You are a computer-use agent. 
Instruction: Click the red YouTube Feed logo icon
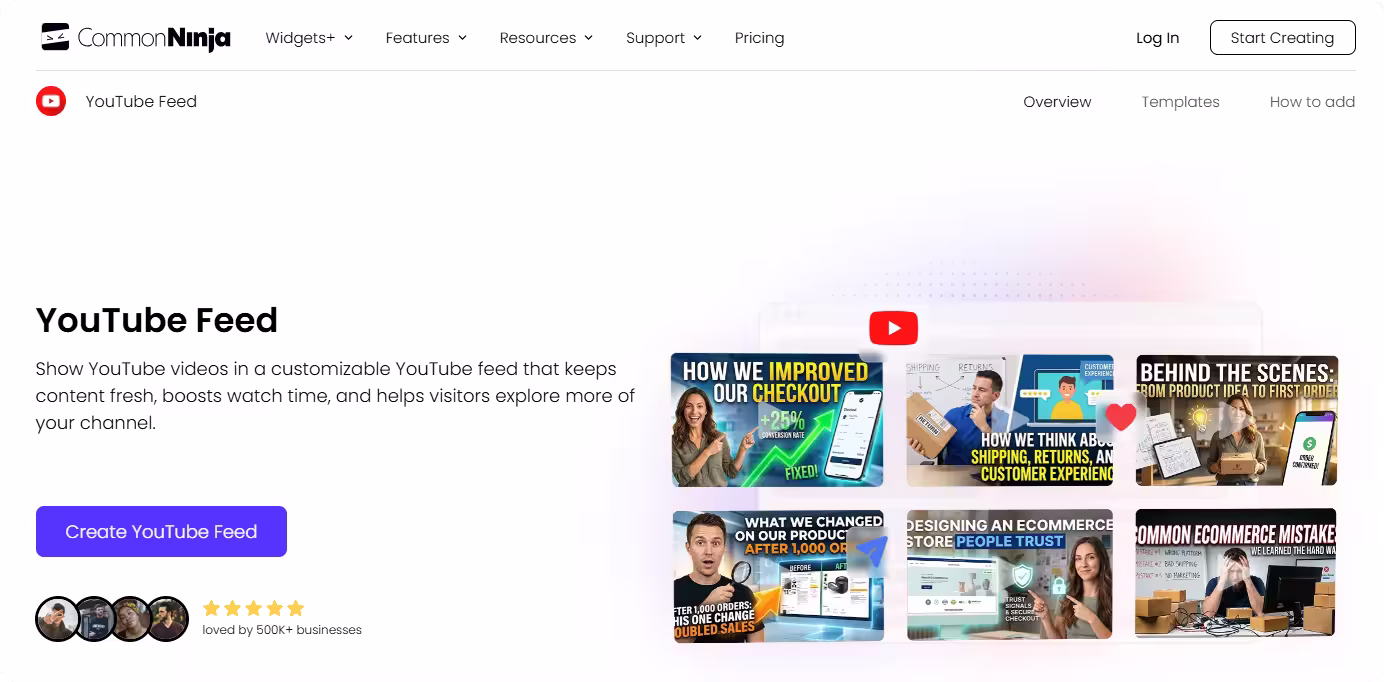[50, 101]
